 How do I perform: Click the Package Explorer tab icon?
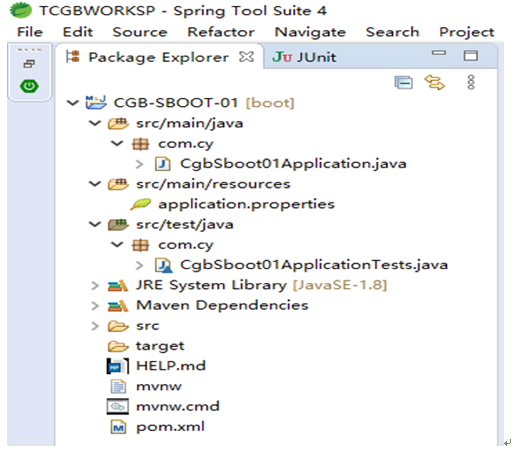(73, 56)
